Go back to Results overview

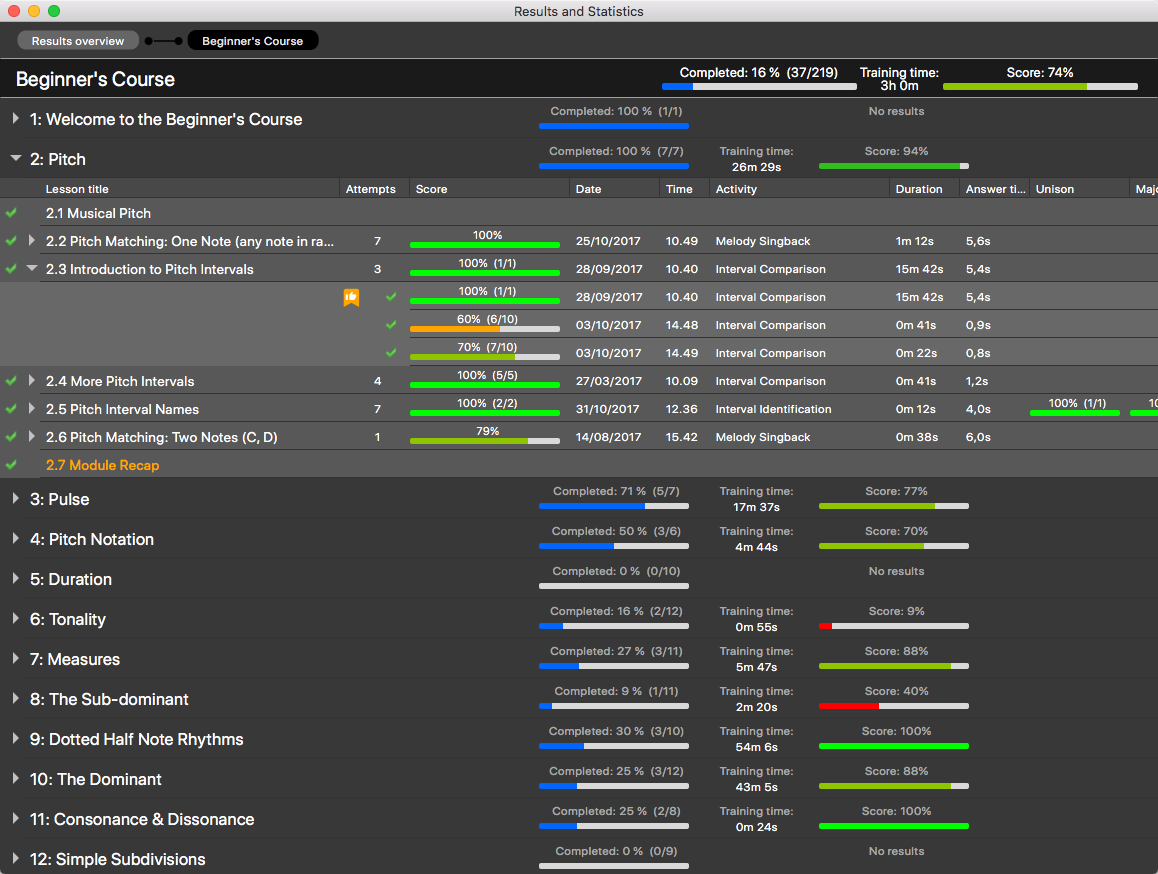point(78,41)
